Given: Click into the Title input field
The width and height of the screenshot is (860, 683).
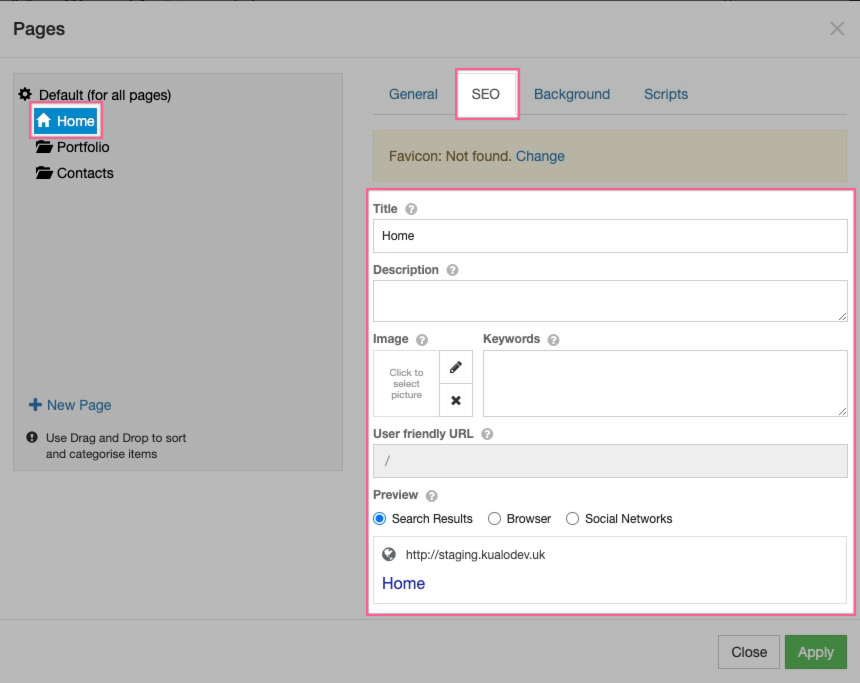Looking at the screenshot, I should point(610,236).
